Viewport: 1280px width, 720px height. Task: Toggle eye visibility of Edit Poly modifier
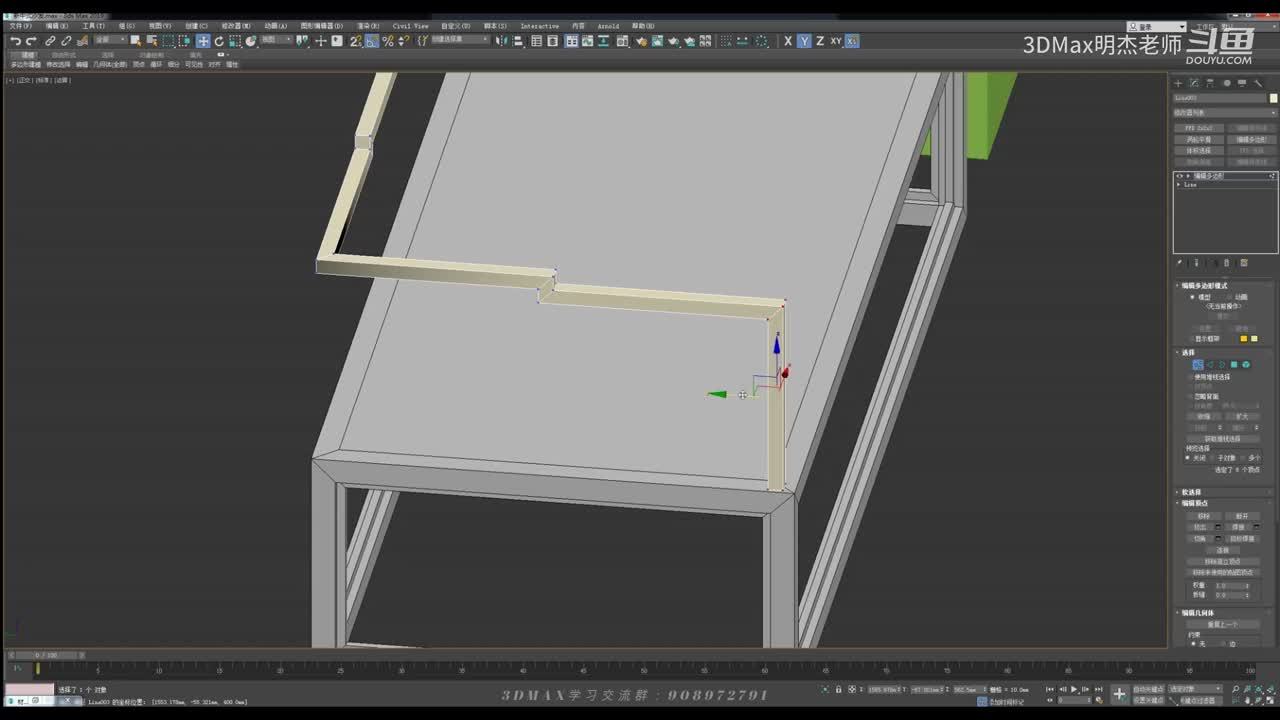(1179, 176)
